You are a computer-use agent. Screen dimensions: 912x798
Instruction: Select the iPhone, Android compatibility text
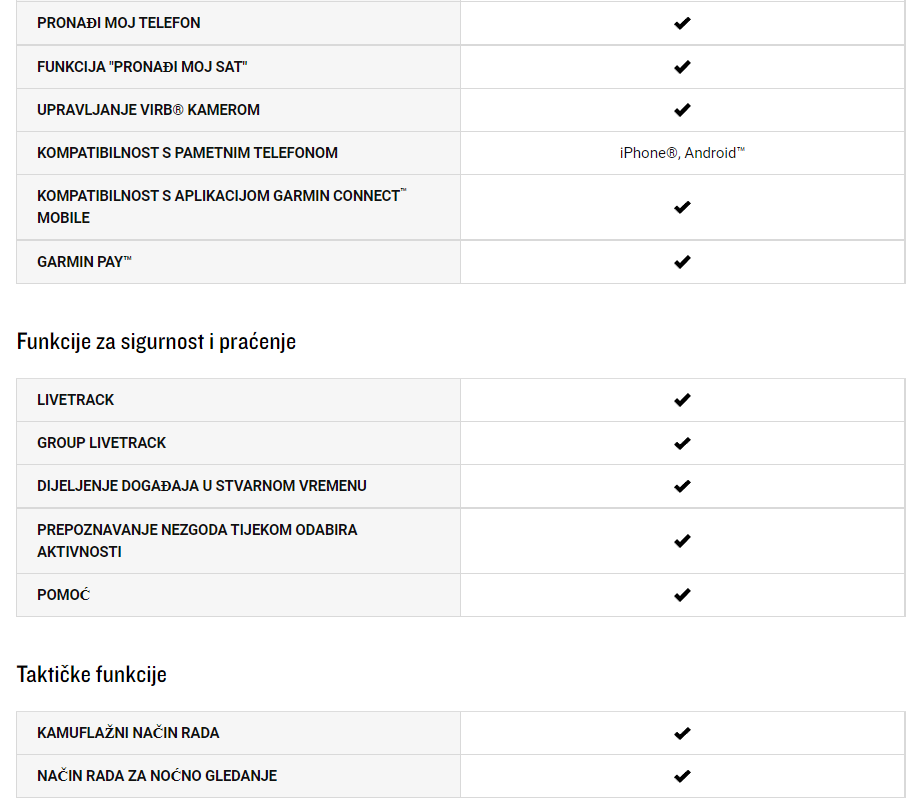click(x=682, y=153)
